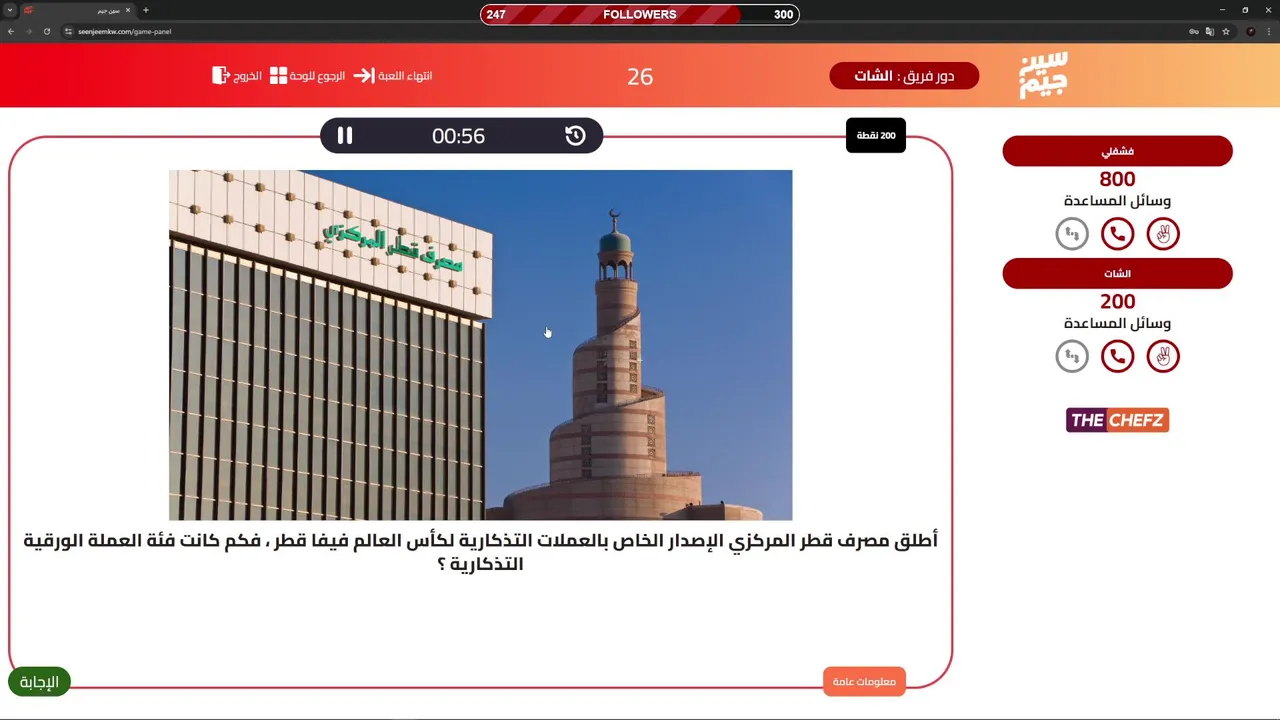1280x720 pixels.
Task: Reveal the answer with the الإجابة button
Action: (39, 682)
